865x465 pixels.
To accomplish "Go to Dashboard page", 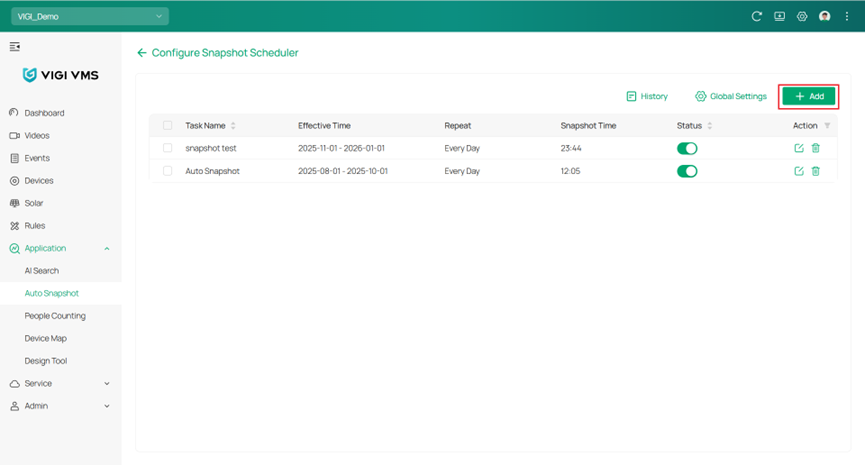I will tap(44, 113).
